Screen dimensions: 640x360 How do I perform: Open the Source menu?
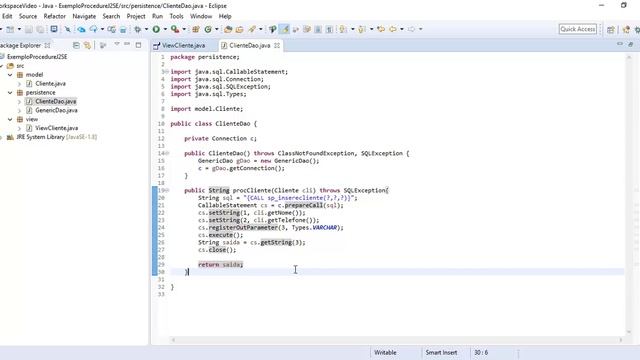(28, 16)
